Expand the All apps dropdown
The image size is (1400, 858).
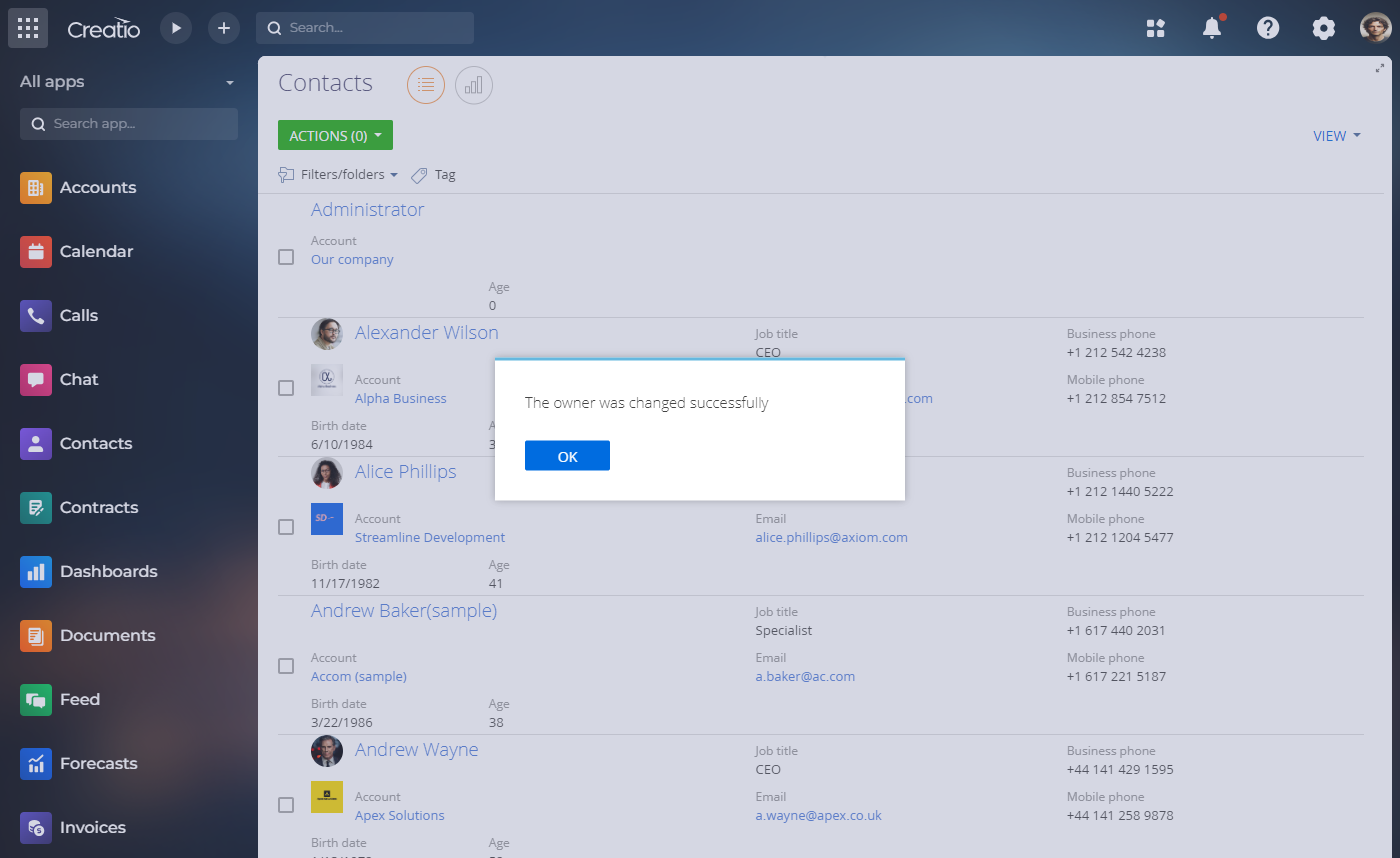tap(127, 82)
